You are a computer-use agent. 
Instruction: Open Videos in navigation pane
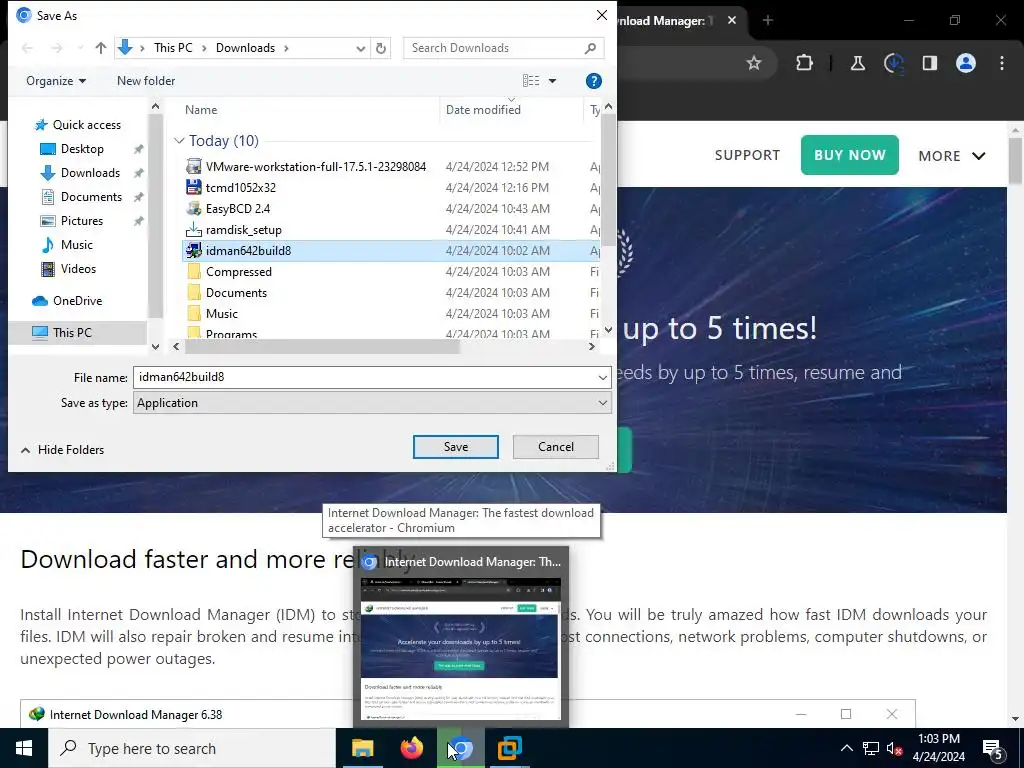(78, 269)
